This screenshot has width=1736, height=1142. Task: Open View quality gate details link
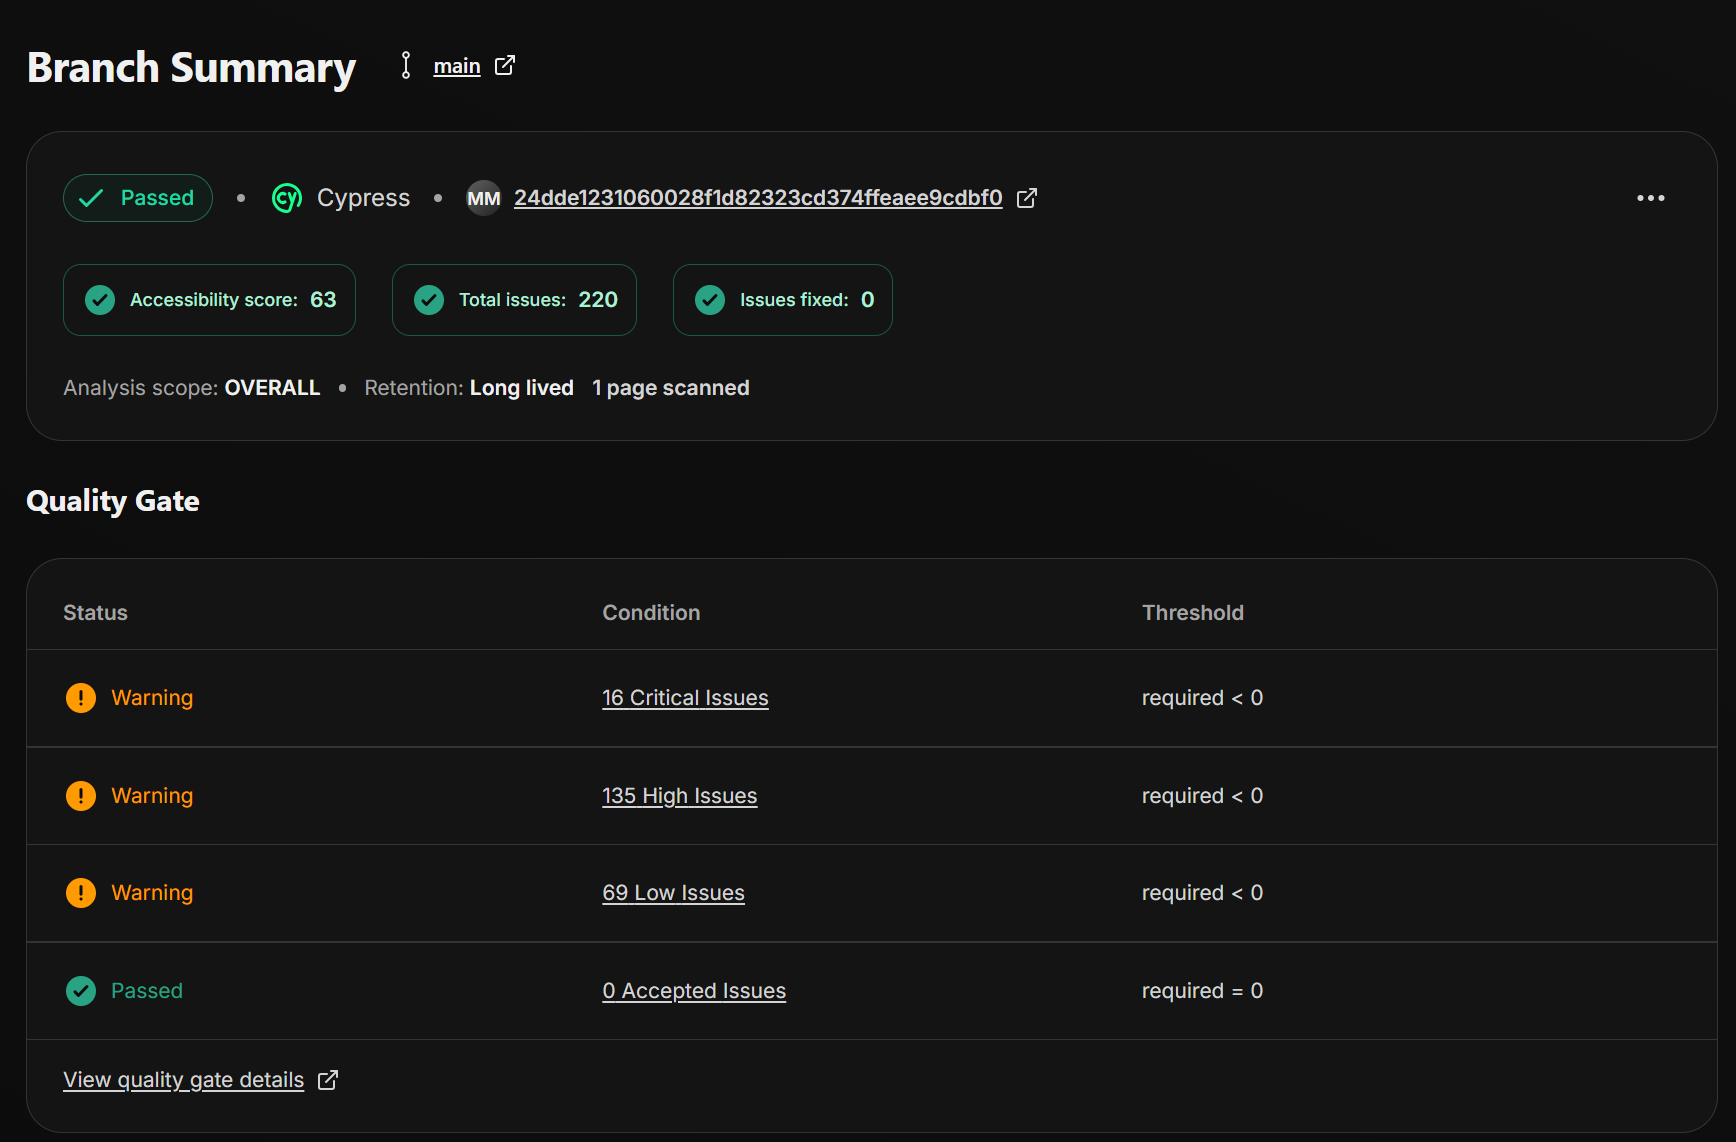[183, 1080]
